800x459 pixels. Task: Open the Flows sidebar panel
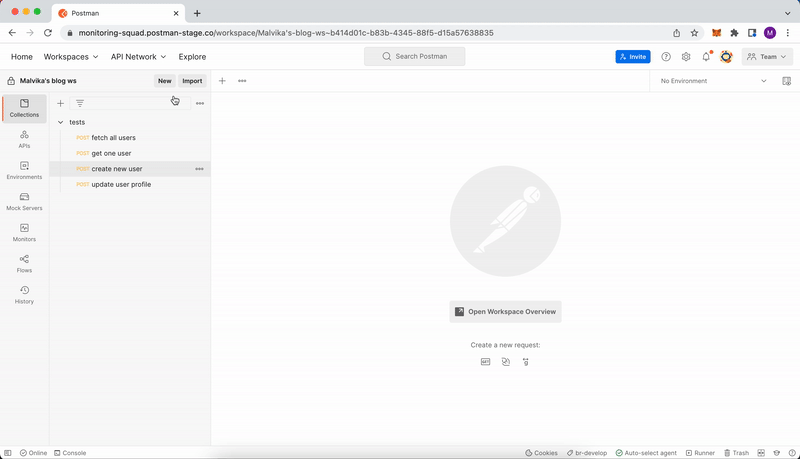pos(24,263)
